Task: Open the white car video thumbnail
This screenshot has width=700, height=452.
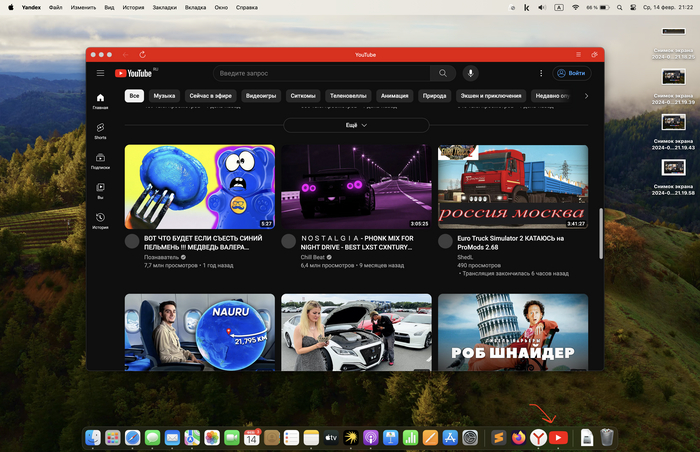Action: 356,332
